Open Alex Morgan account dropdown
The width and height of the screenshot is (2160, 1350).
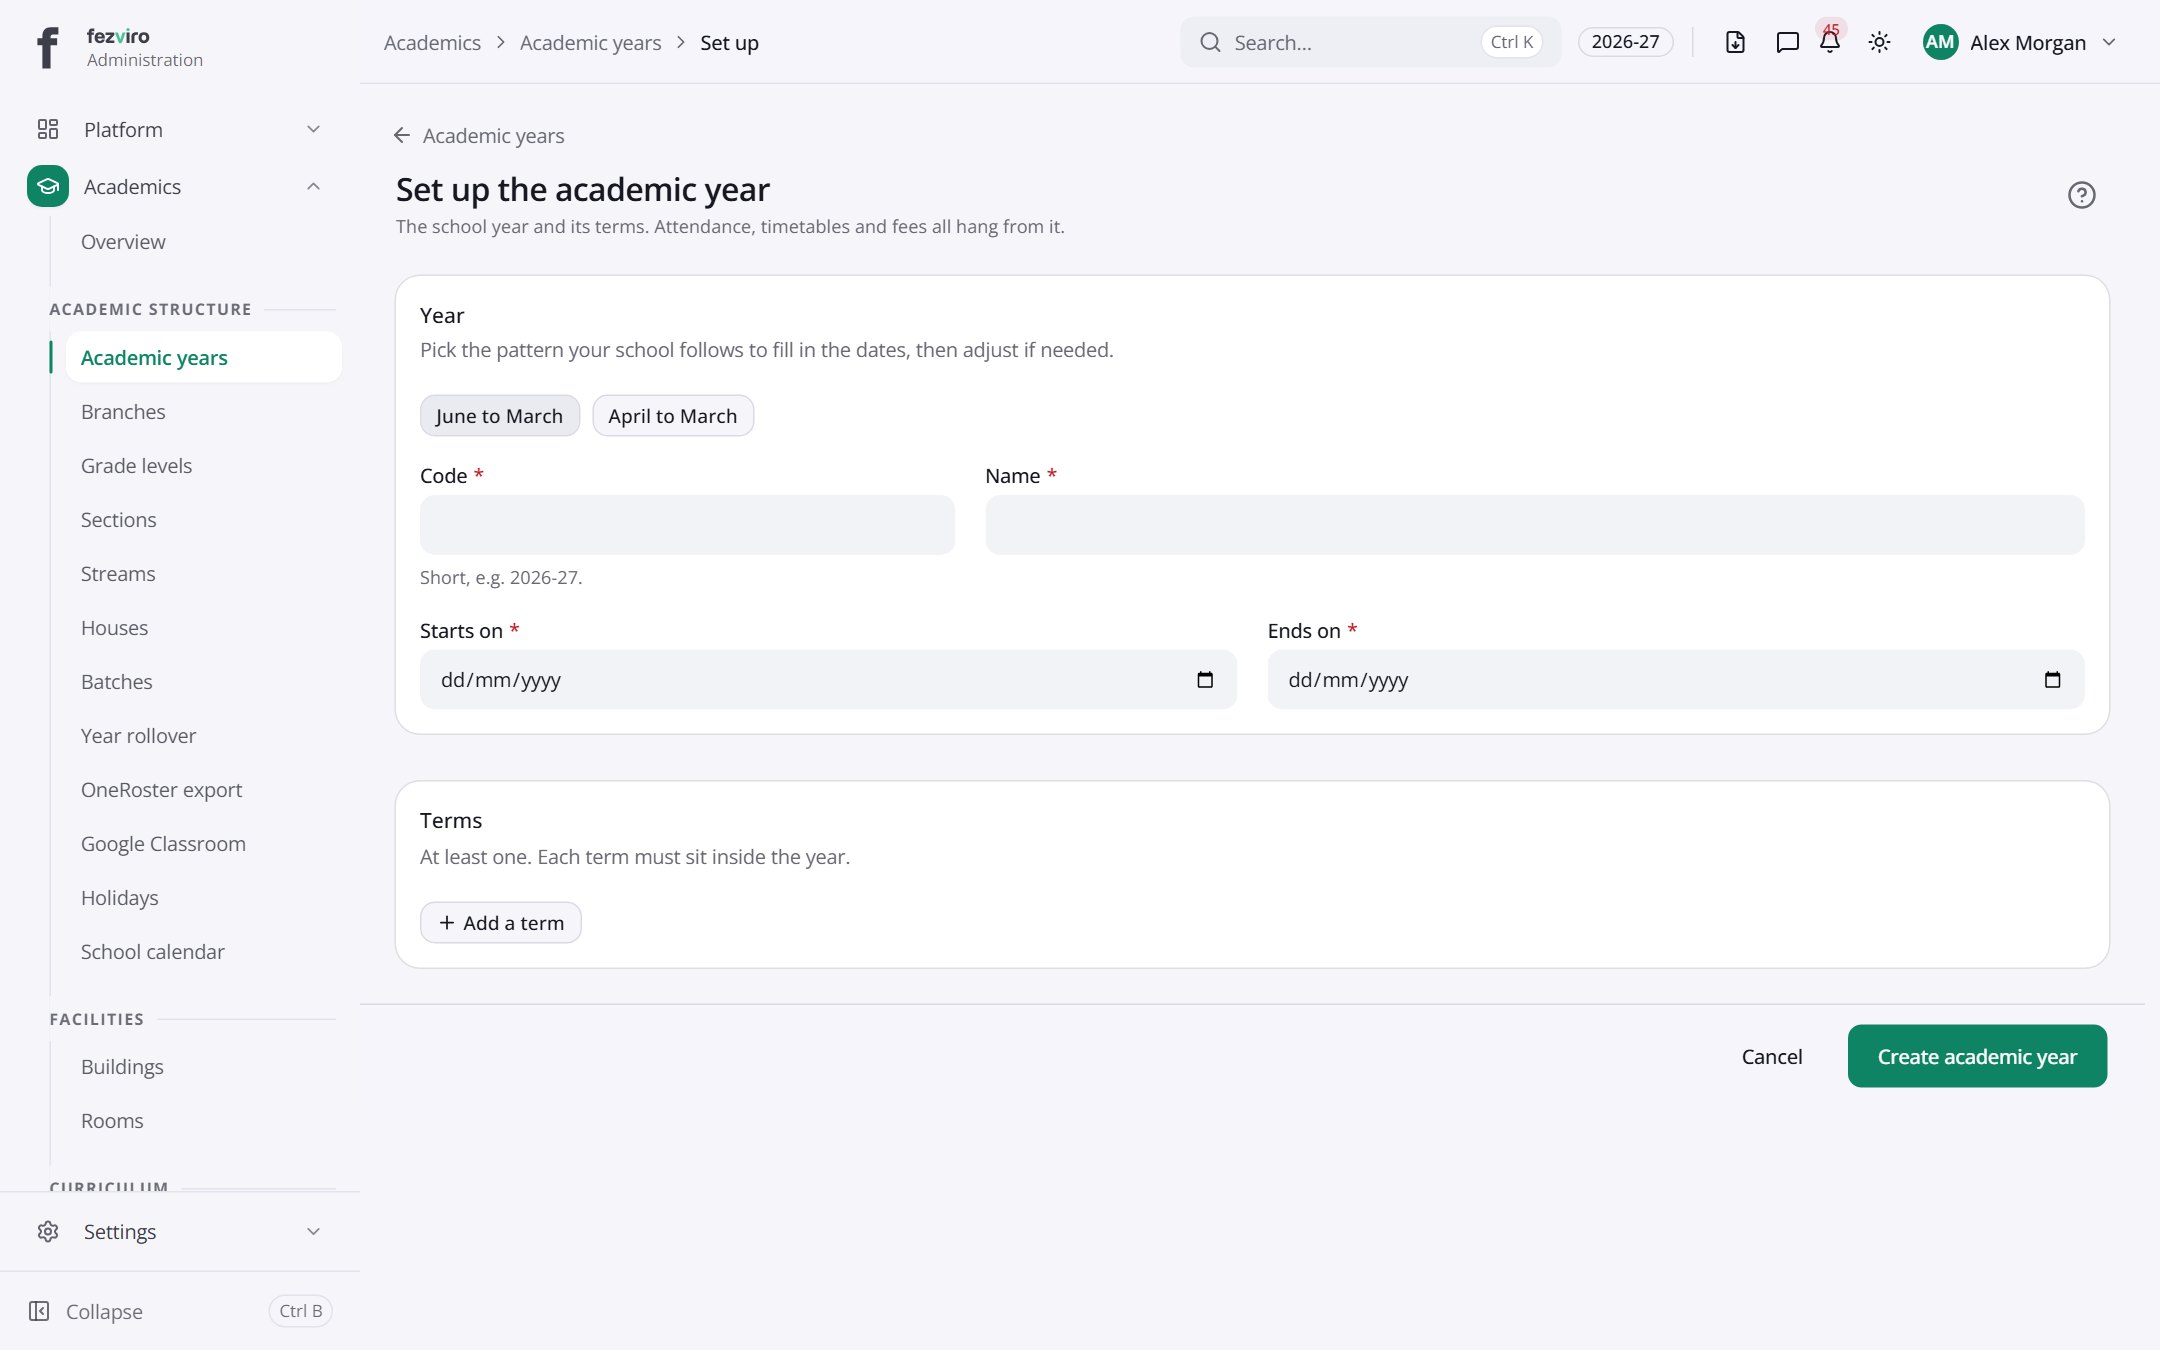coord(2019,42)
